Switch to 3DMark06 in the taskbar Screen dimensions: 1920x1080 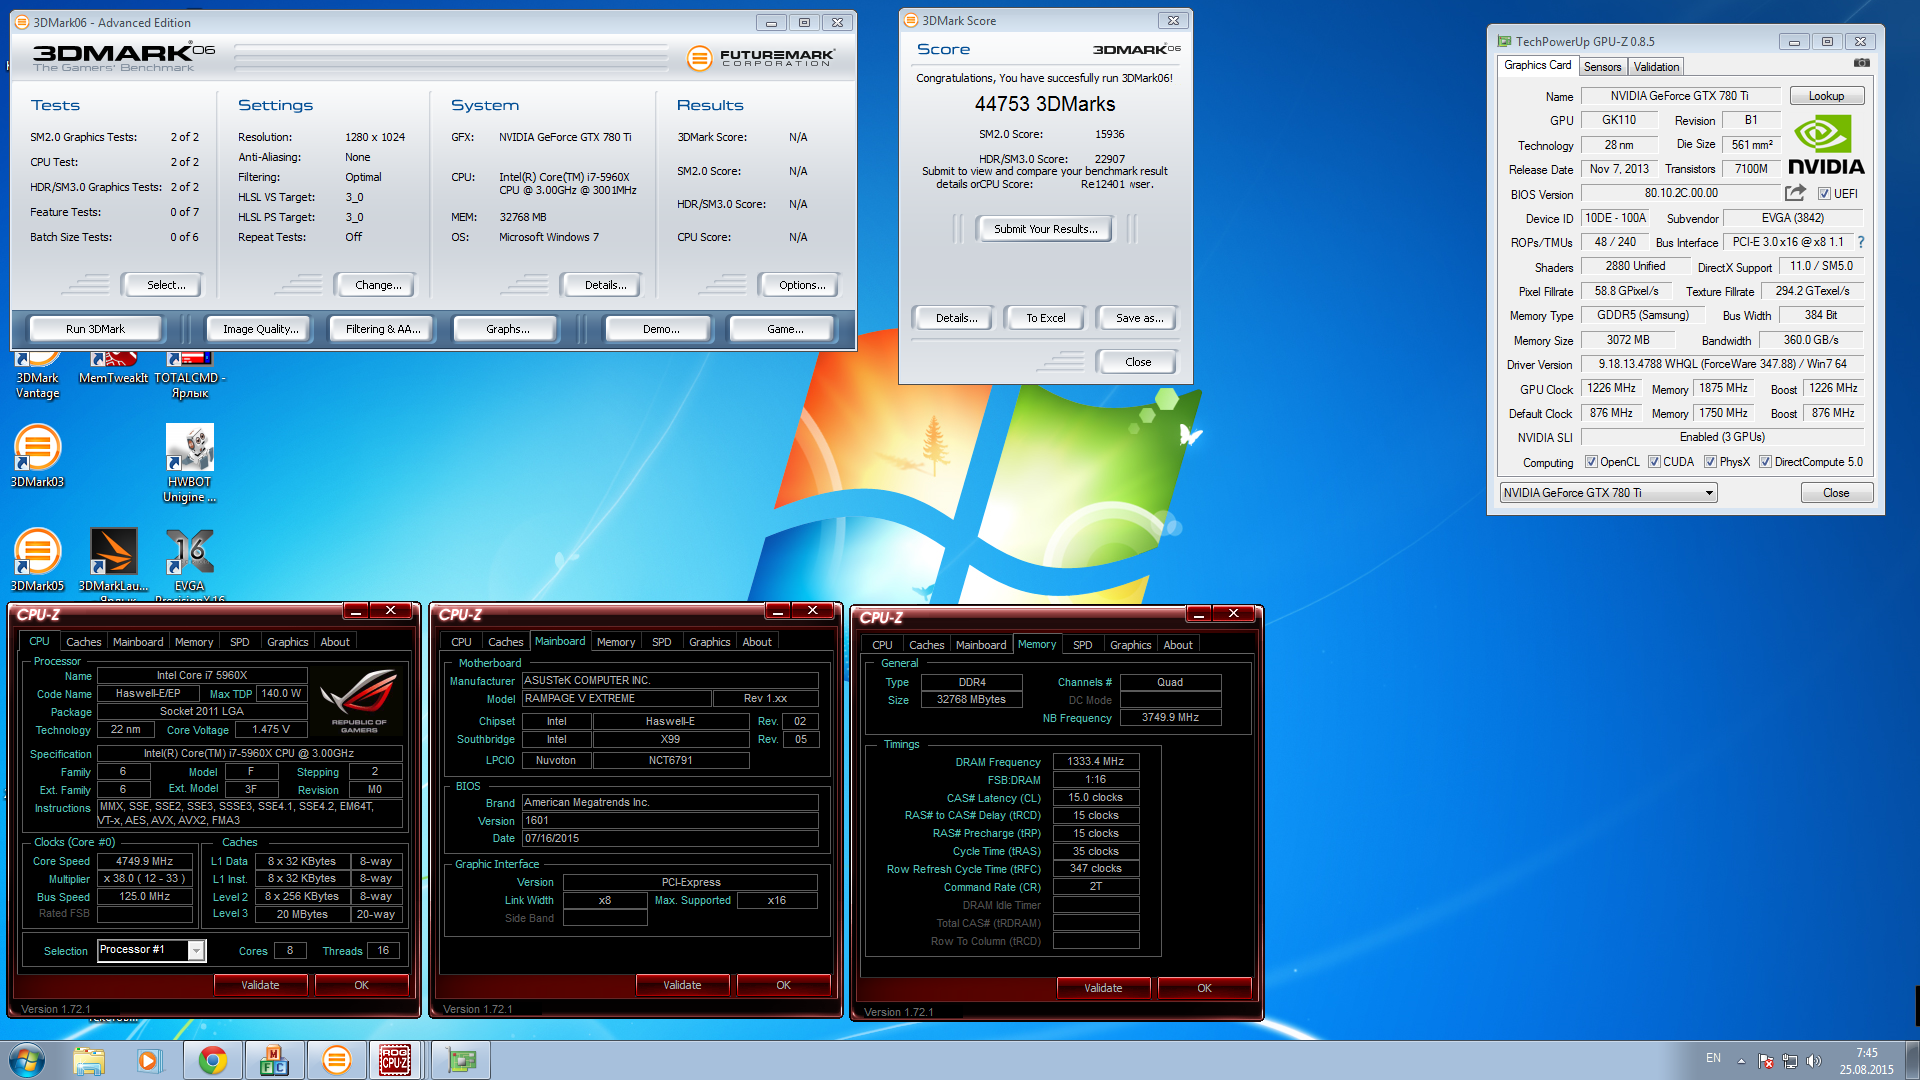pos(337,1060)
